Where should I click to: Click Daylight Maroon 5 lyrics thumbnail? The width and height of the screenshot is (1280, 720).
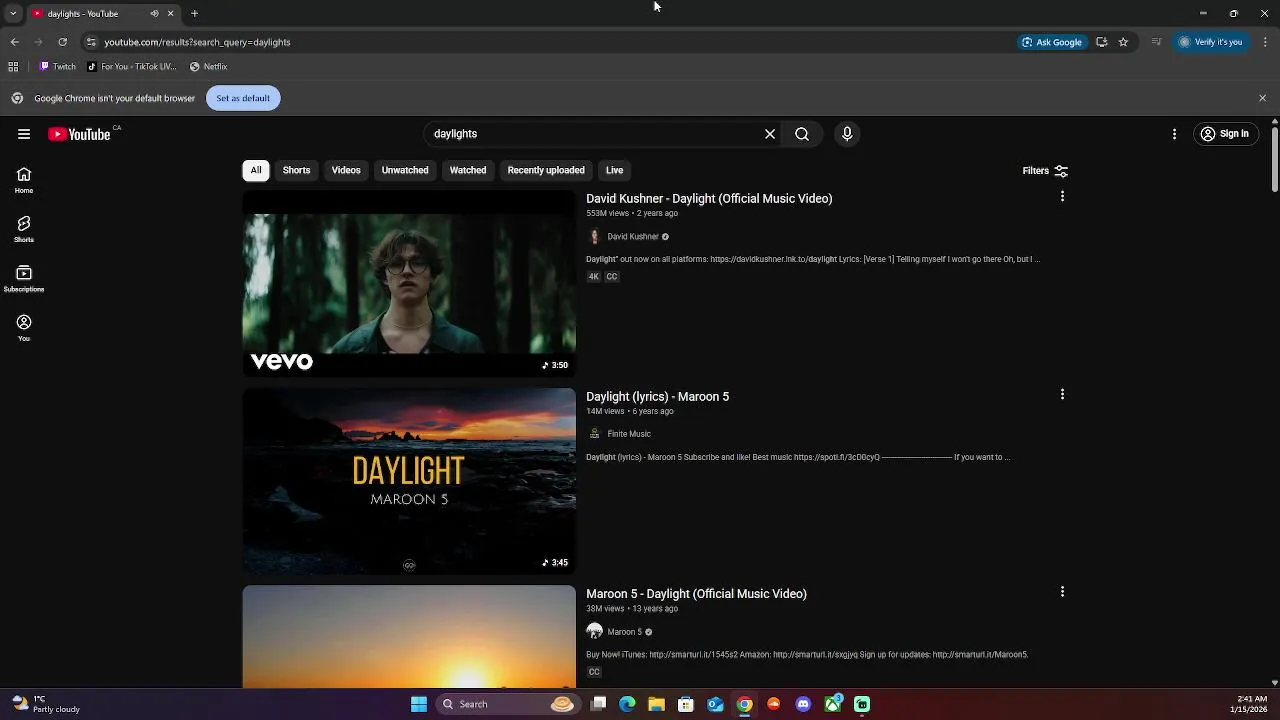(409, 481)
